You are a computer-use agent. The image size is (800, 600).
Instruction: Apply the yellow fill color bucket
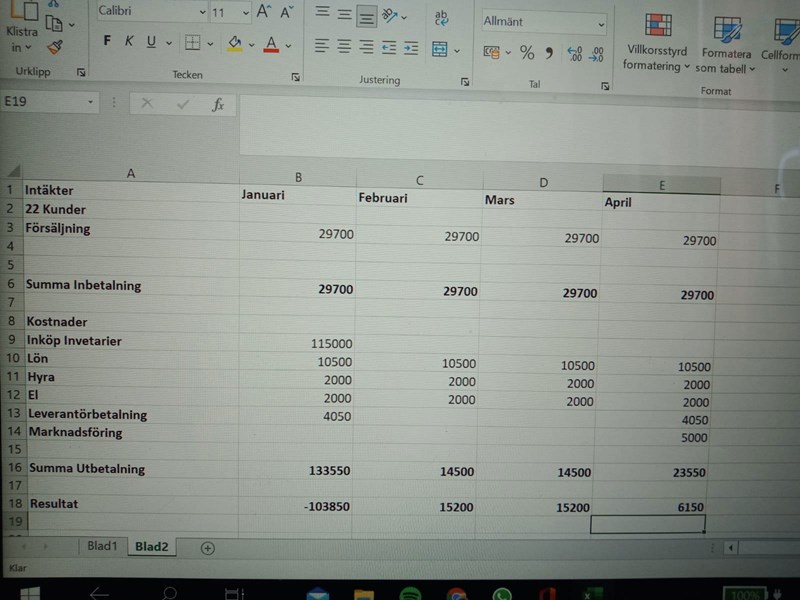pos(234,43)
